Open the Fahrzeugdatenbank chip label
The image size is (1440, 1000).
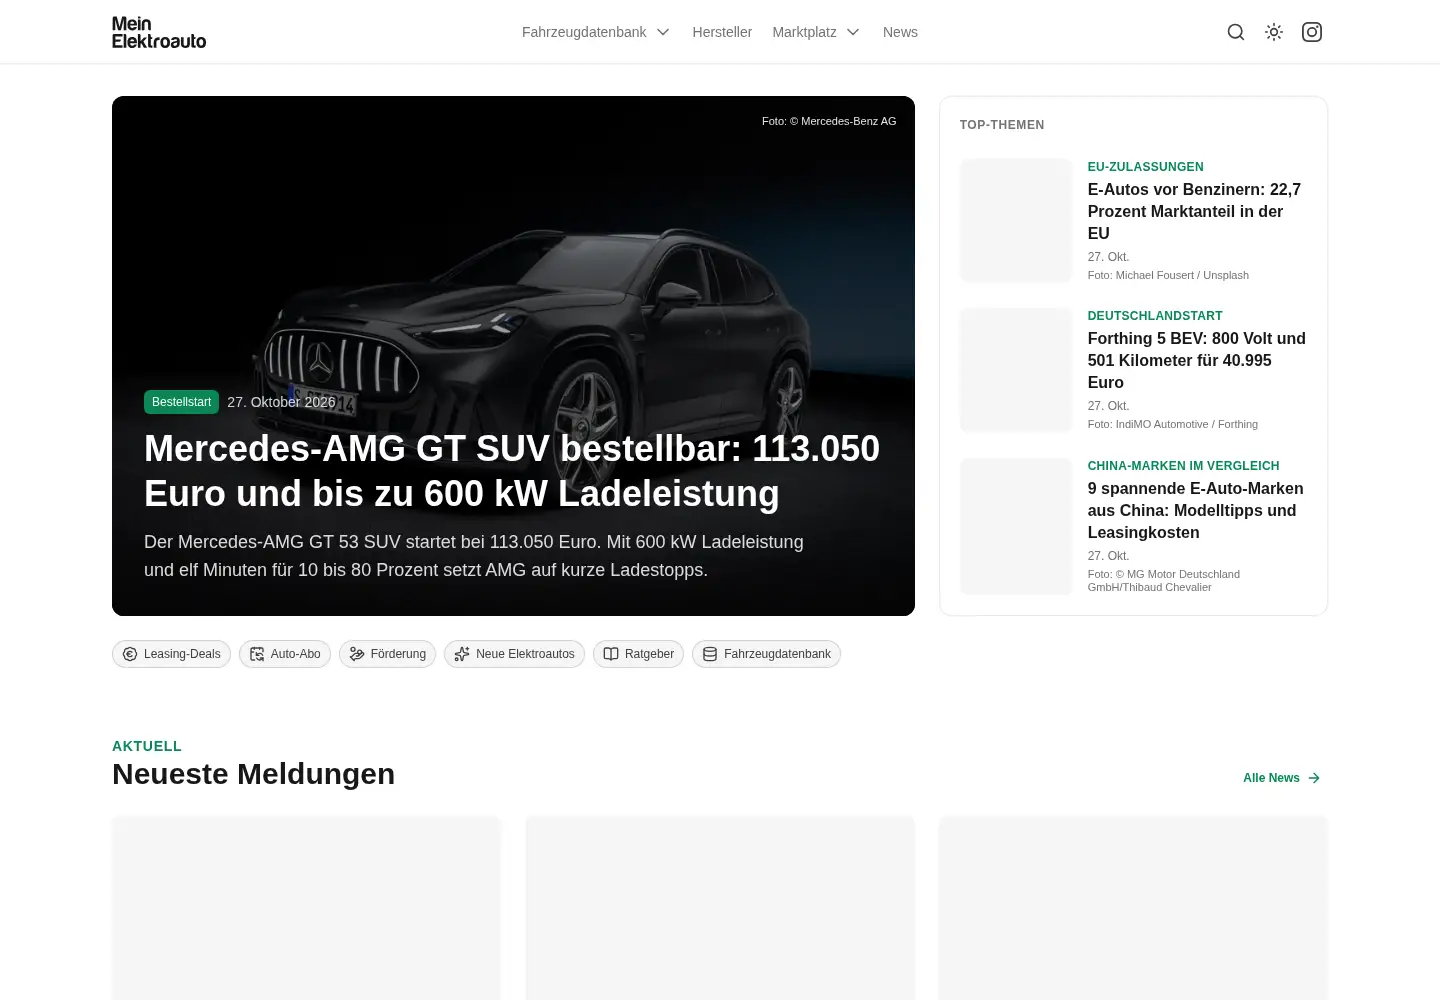click(x=777, y=654)
